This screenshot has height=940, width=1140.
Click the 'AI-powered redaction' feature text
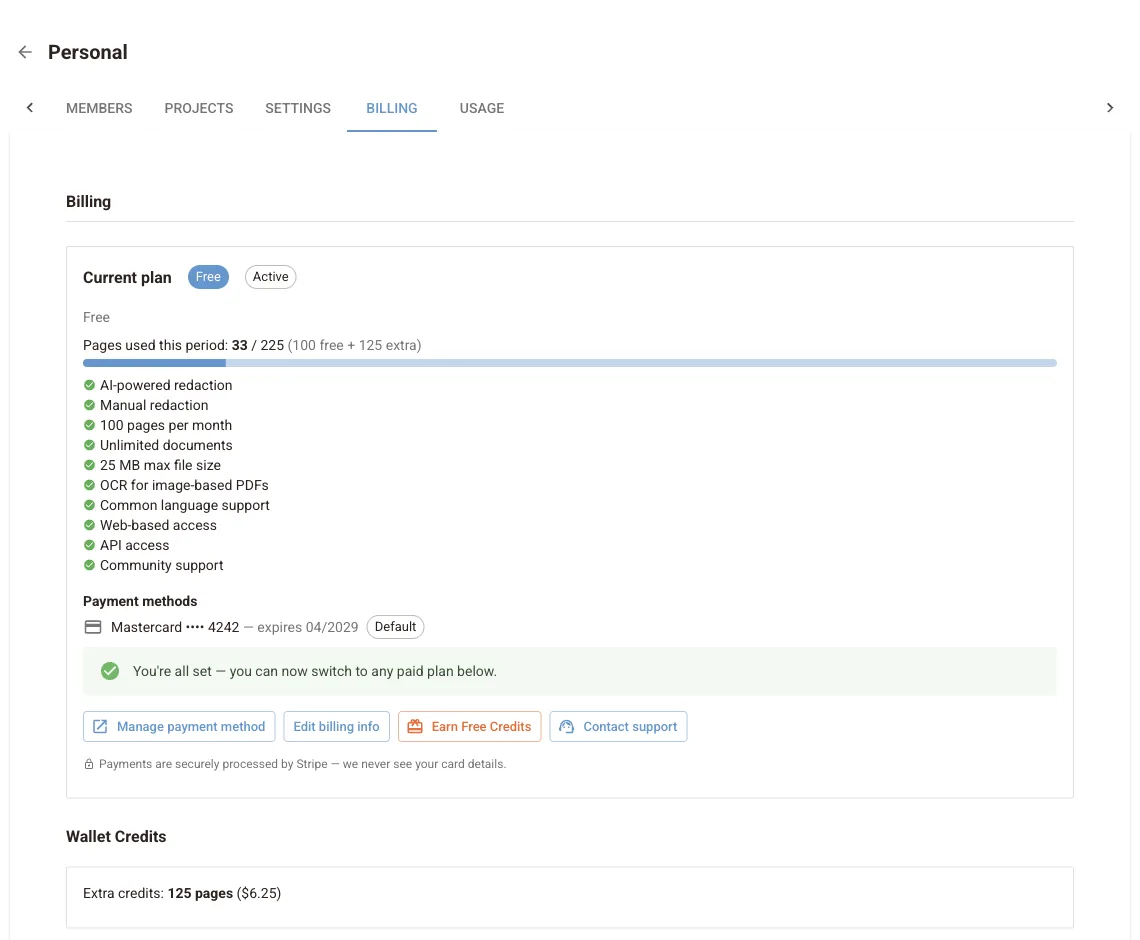[x=166, y=385]
